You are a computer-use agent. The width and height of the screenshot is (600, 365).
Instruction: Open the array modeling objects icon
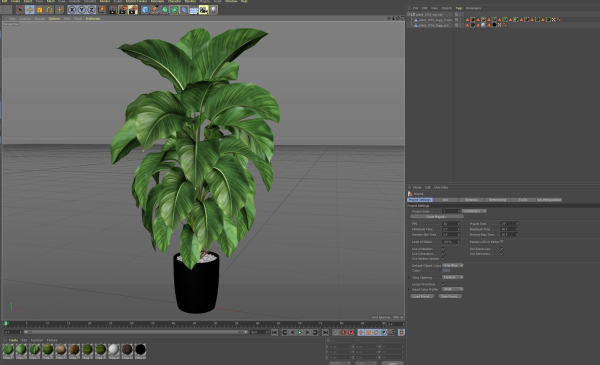[174, 10]
